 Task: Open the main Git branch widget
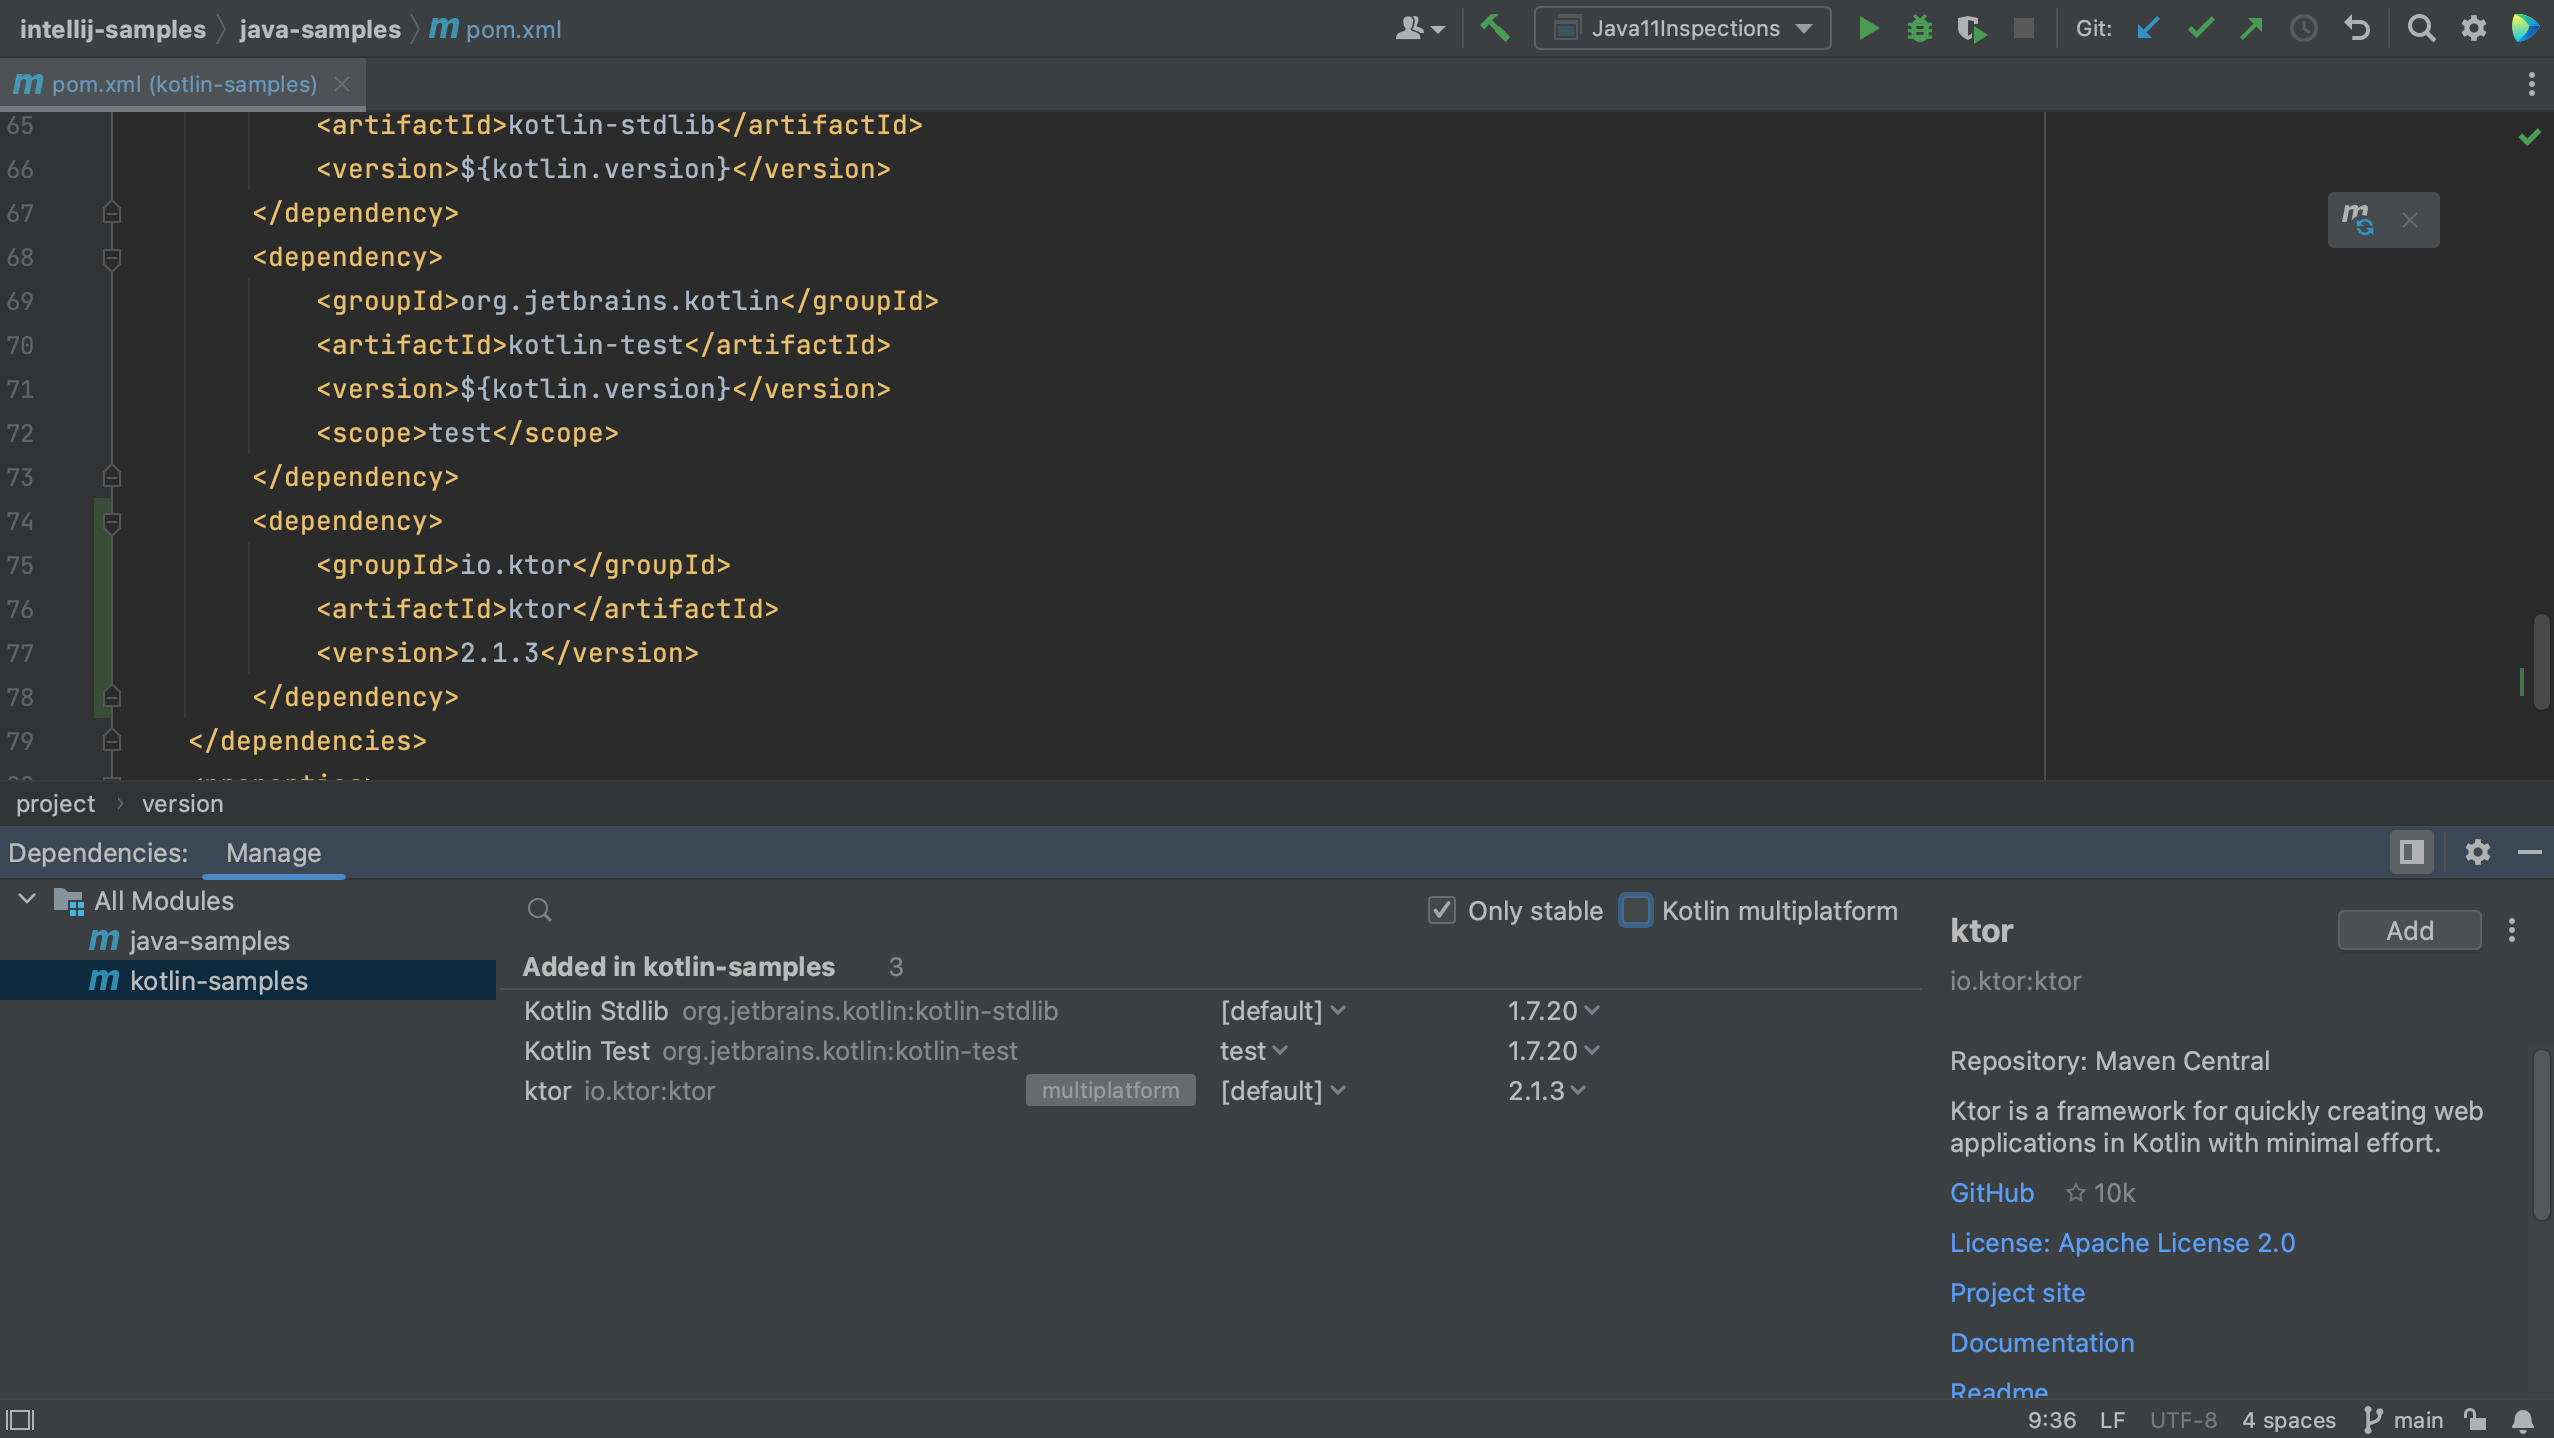2403,1420
